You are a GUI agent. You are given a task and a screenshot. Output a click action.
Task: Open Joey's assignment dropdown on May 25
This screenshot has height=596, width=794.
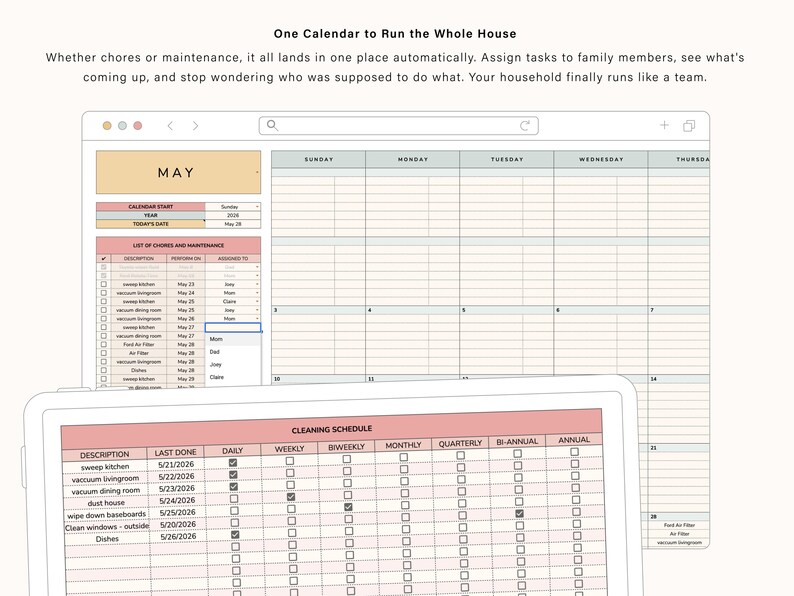(257, 310)
